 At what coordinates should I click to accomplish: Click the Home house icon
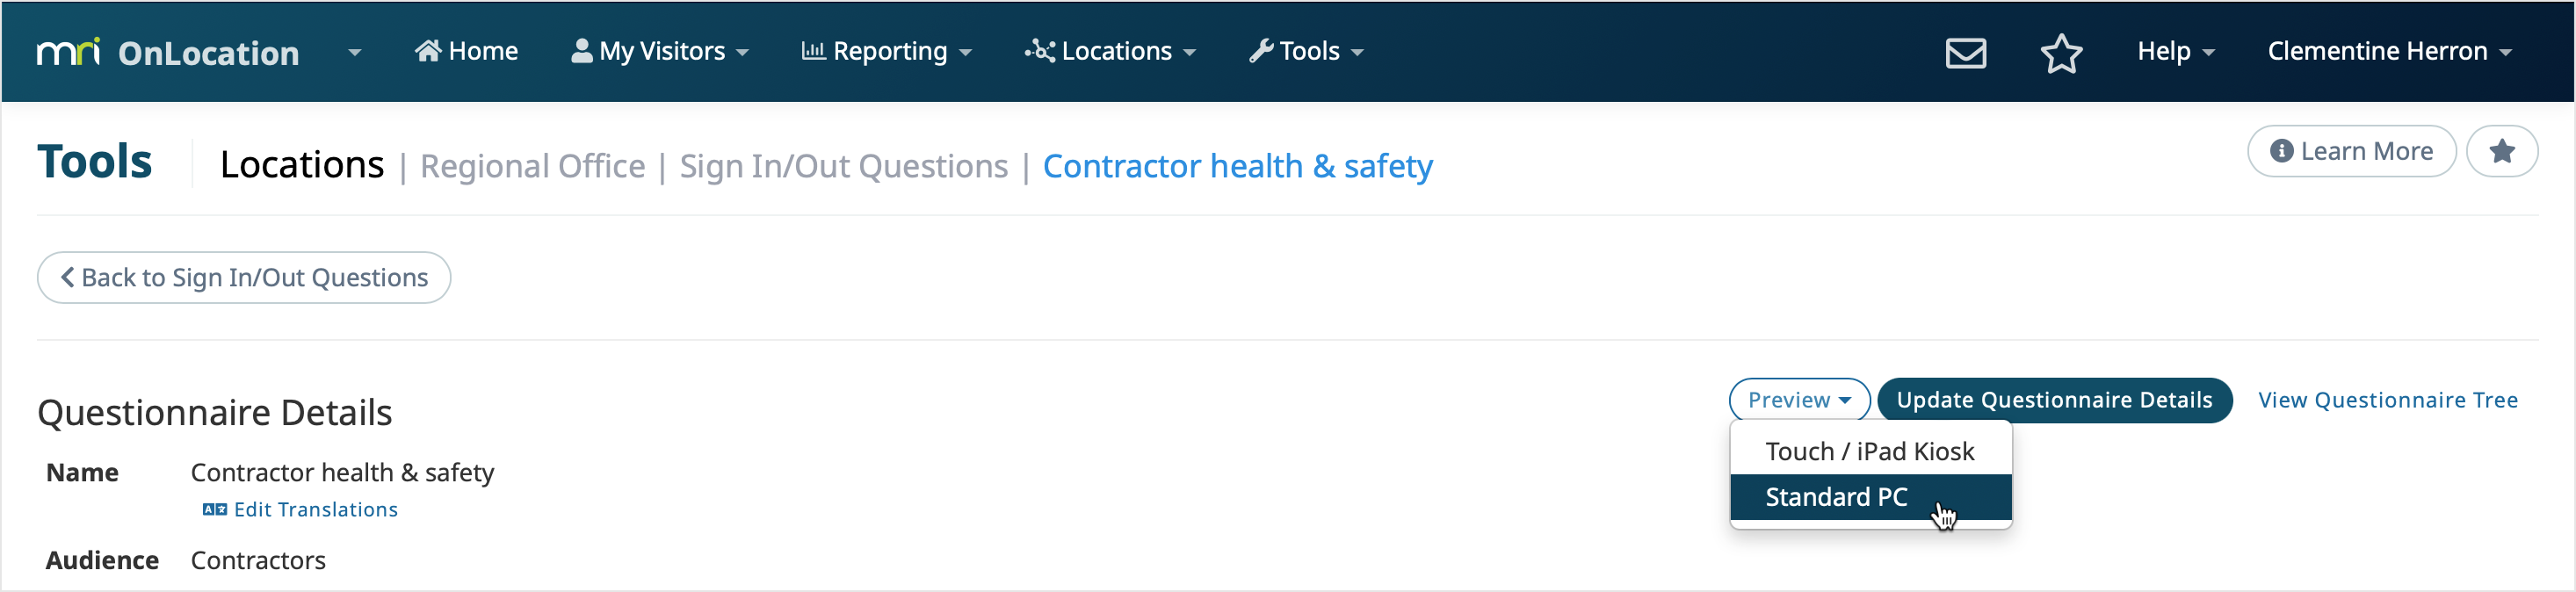click(x=428, y=51)
